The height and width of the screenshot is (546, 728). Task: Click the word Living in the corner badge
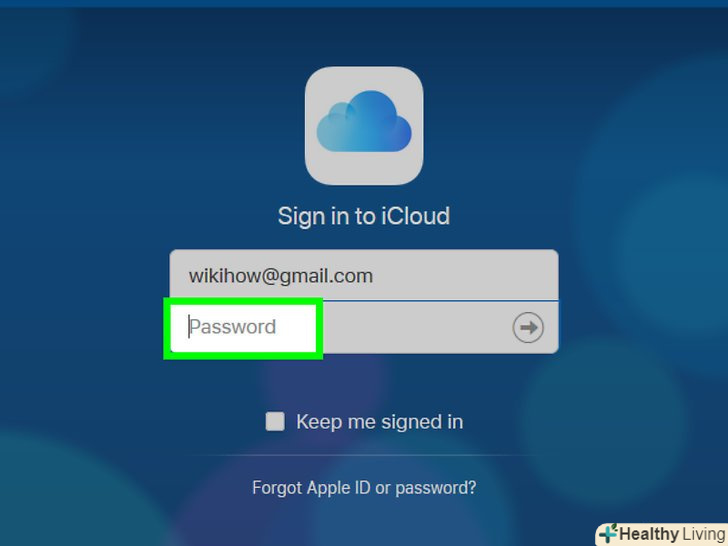704,534
